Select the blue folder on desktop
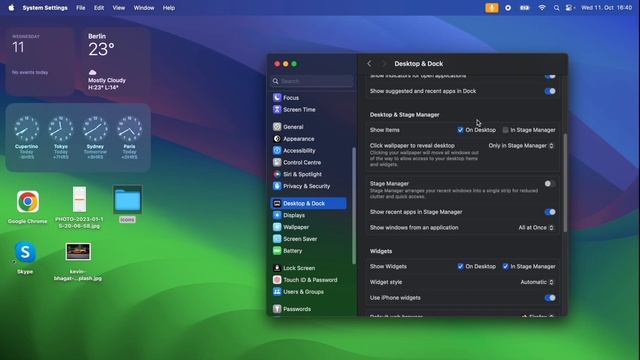Screen dimensions: 640x360 click(127, 200)
